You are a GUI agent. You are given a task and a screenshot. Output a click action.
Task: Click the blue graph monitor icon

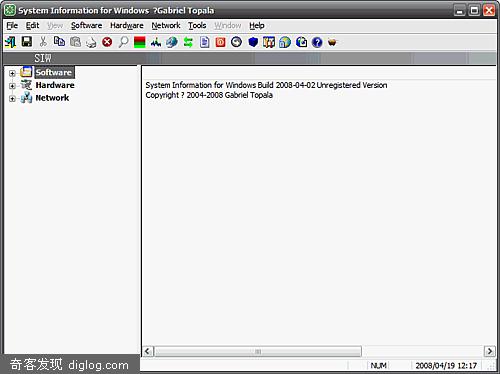point(156,42)
